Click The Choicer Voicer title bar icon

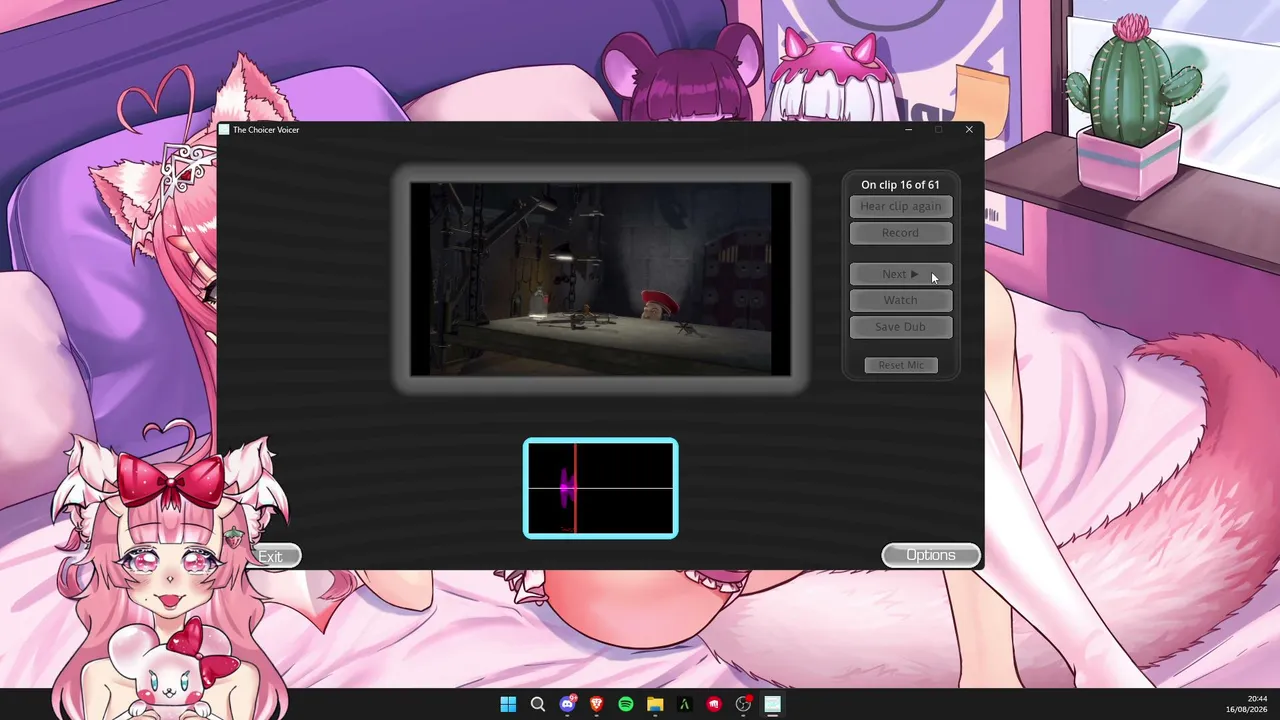pos(225,130)
